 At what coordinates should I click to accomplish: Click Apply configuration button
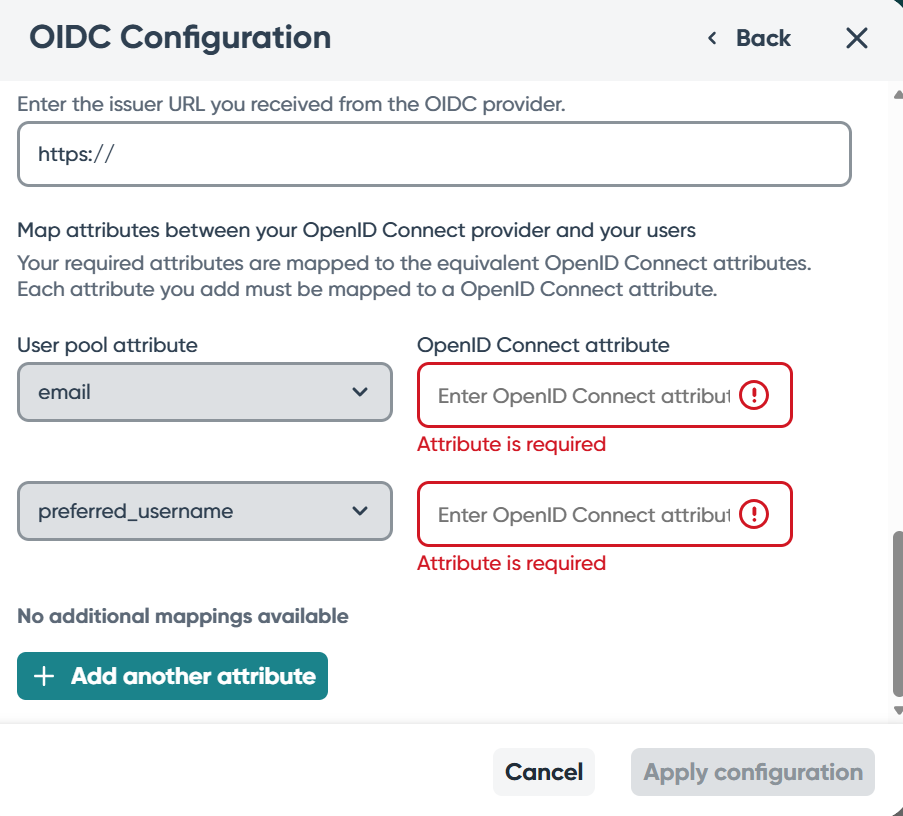pos(752,772)
